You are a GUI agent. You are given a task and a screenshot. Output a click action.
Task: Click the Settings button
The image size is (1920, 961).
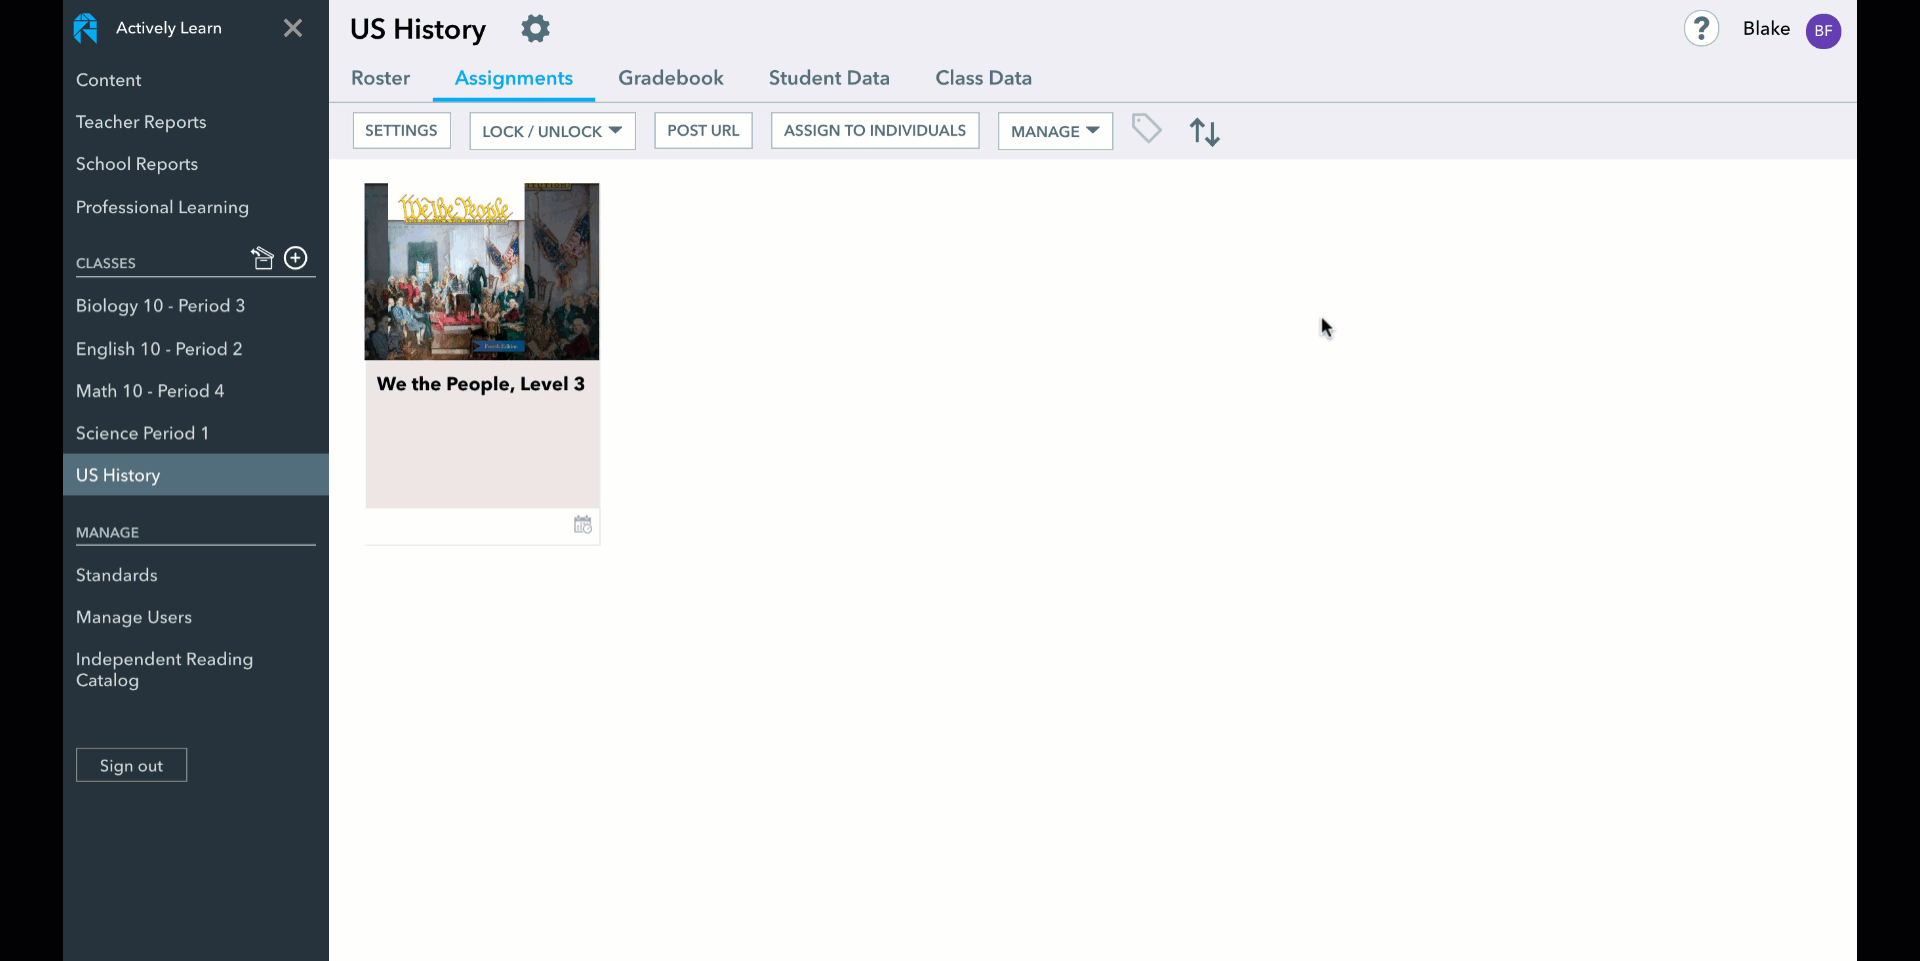[401, 131]
